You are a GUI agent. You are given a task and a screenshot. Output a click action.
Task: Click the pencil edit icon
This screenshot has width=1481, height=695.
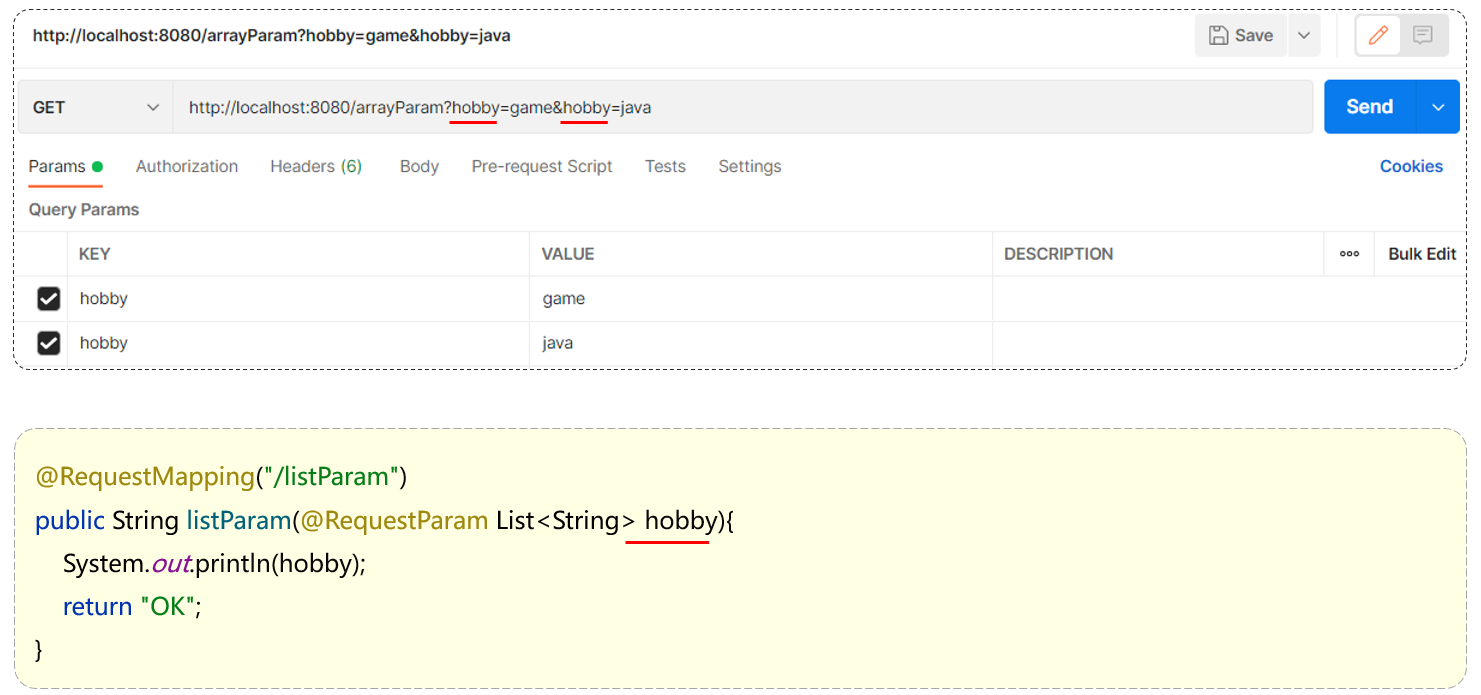point(1378,36)
